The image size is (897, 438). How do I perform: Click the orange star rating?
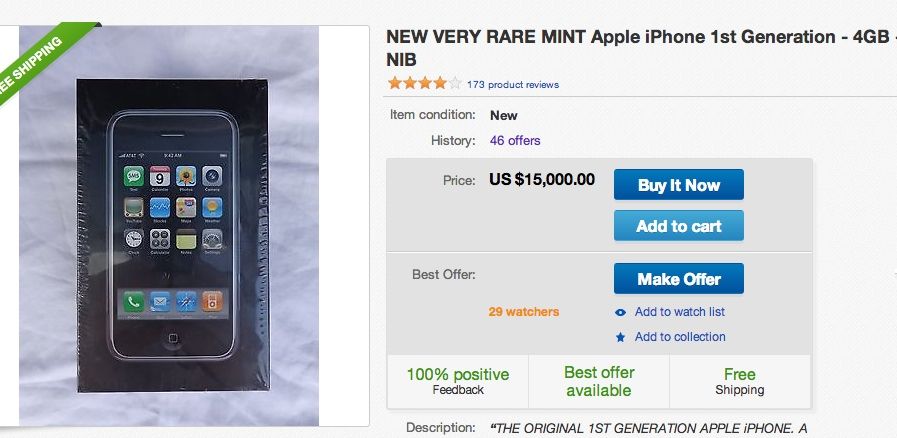[x=424, y=84]
